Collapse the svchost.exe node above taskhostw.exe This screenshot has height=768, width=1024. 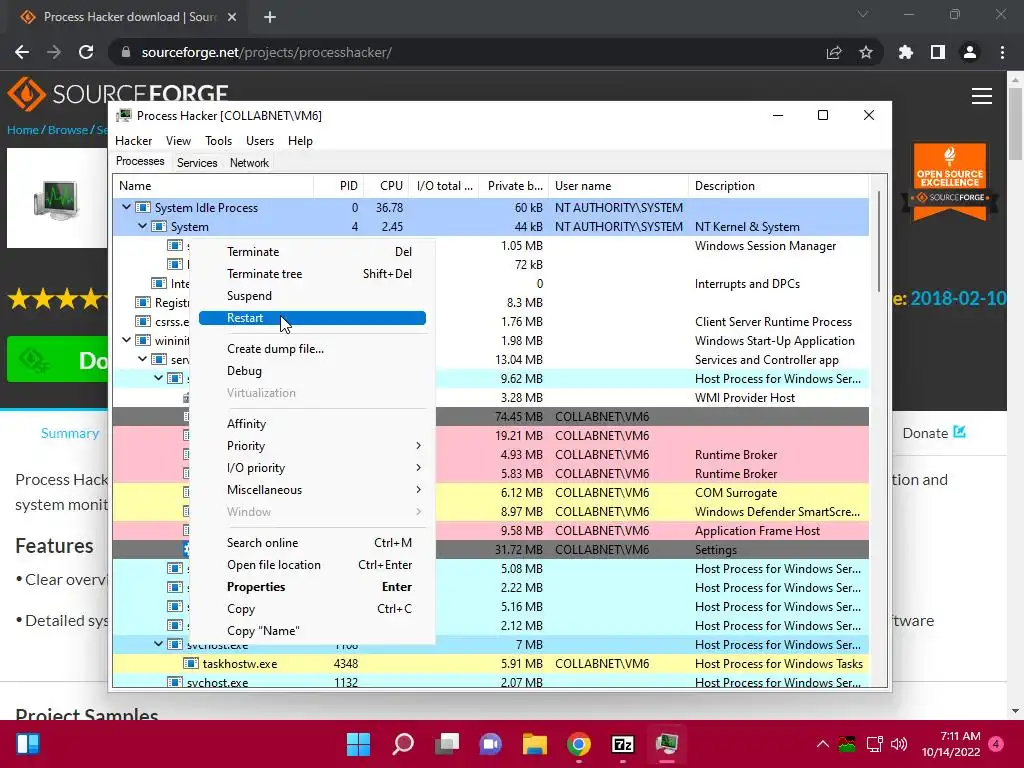pos(158,644)
